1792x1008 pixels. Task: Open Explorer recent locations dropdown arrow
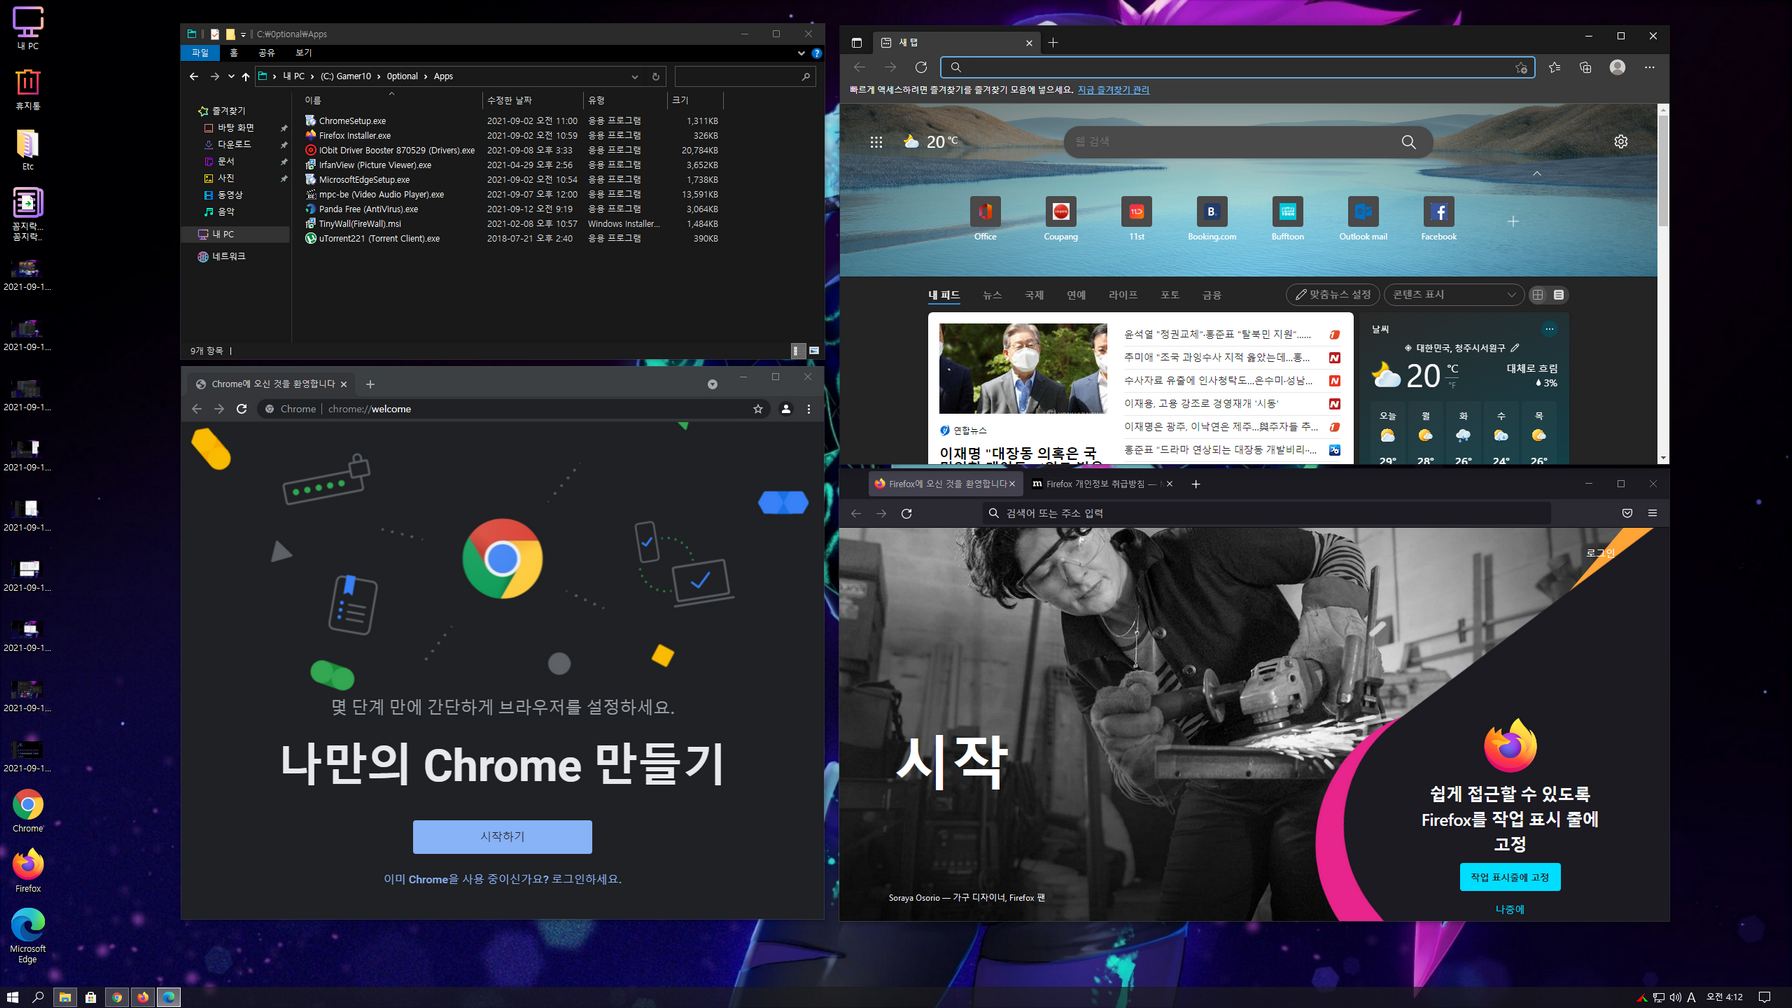pyautogui.click(x=231, y=76)
